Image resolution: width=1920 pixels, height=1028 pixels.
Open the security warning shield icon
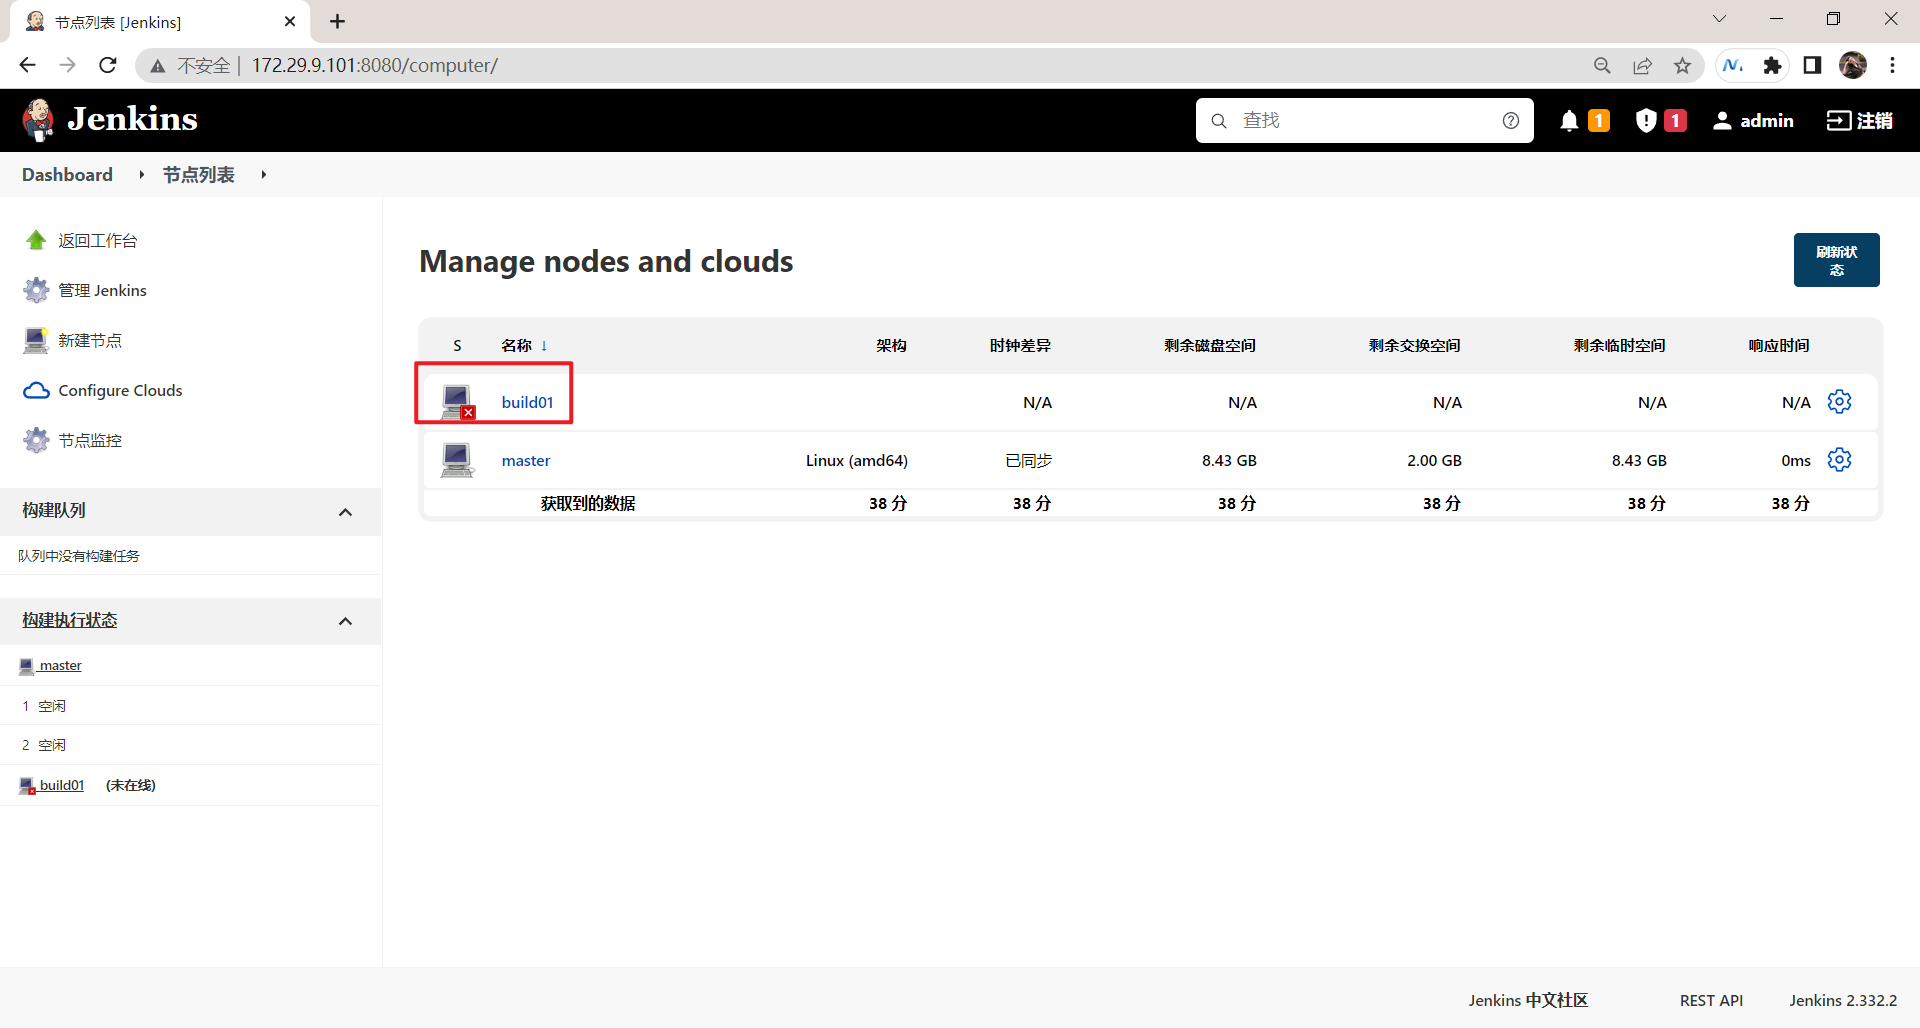1646,121
